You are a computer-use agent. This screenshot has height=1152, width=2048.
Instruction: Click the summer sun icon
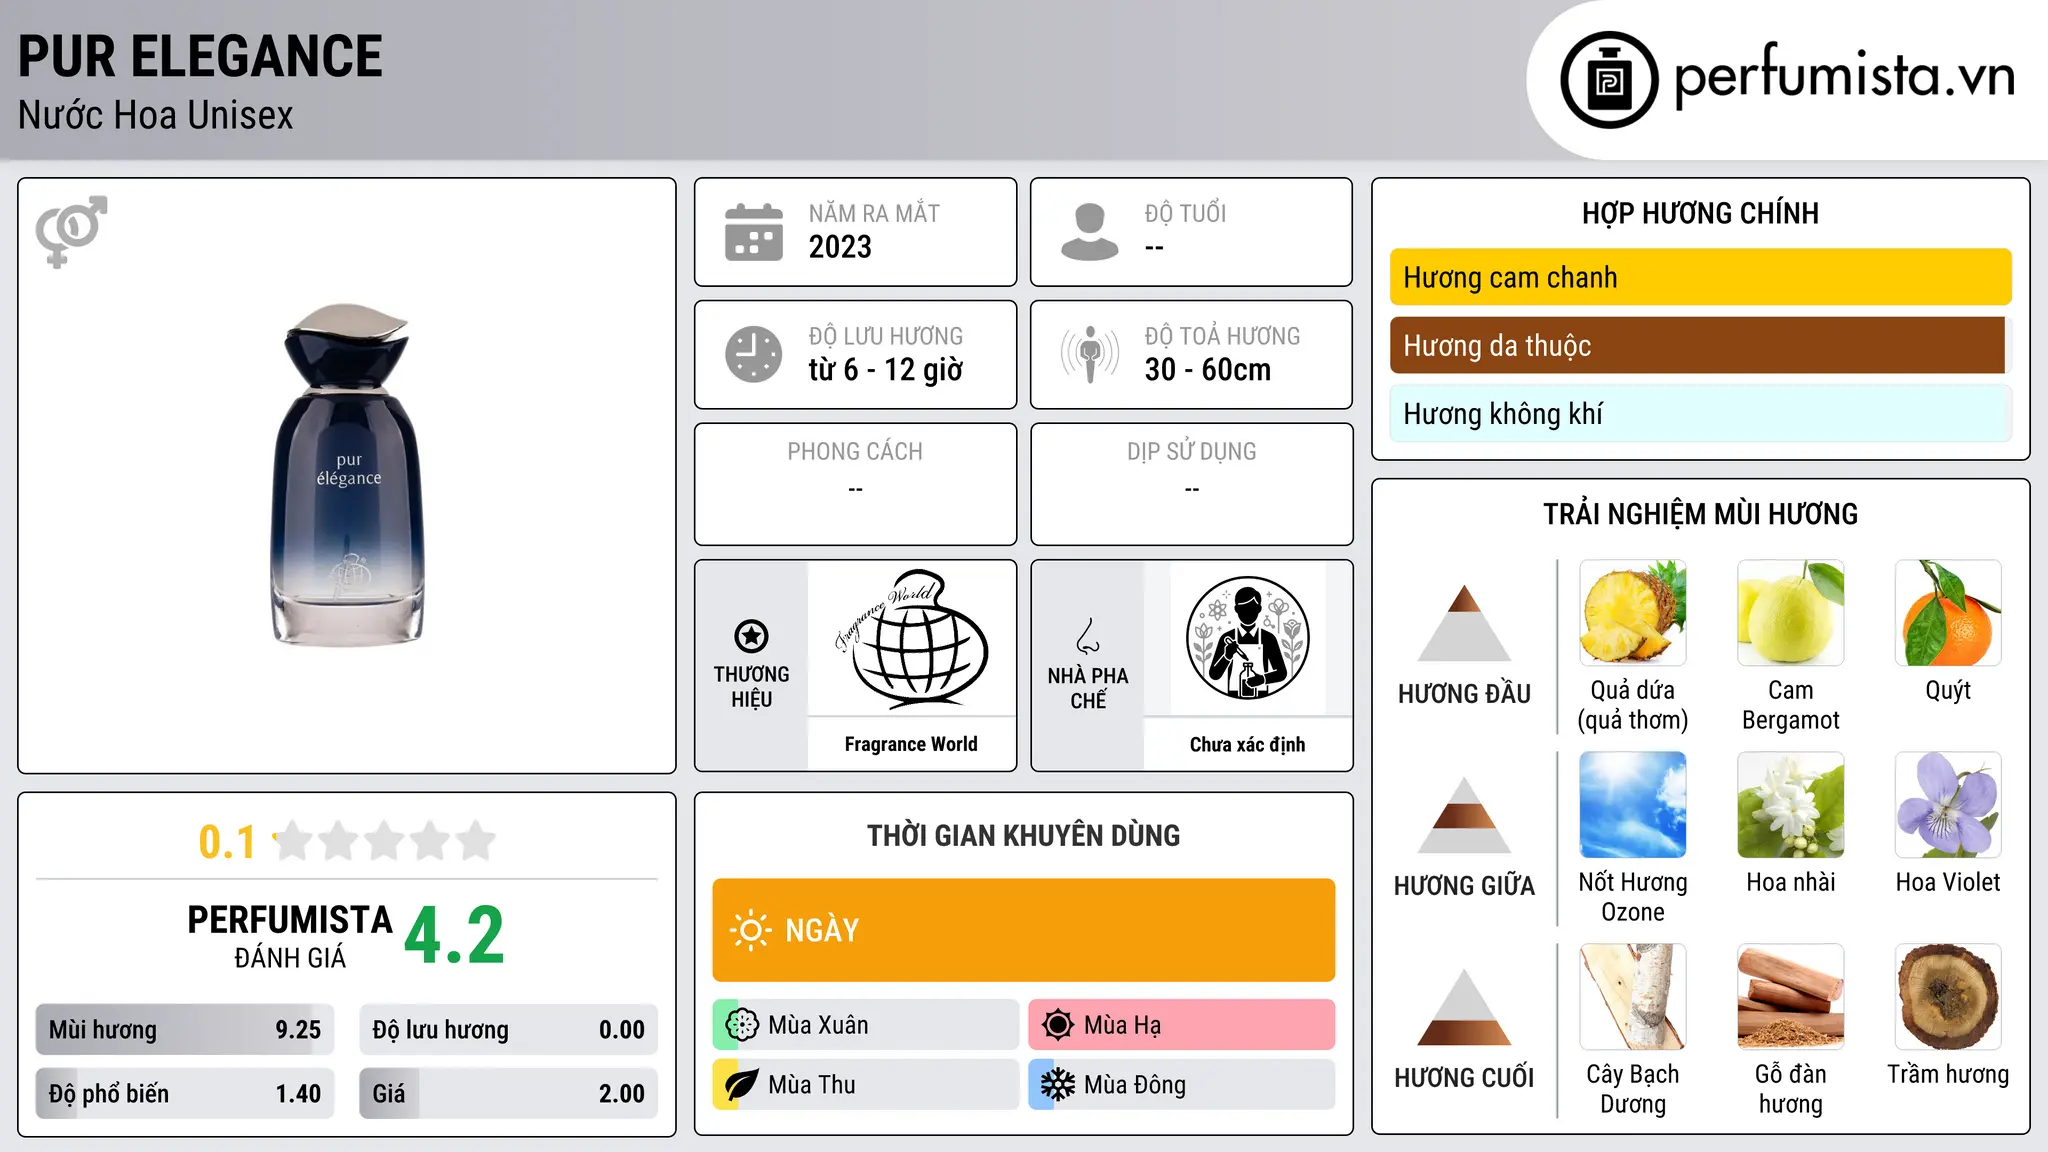pyautogui.click(x=1058, y=1025)
